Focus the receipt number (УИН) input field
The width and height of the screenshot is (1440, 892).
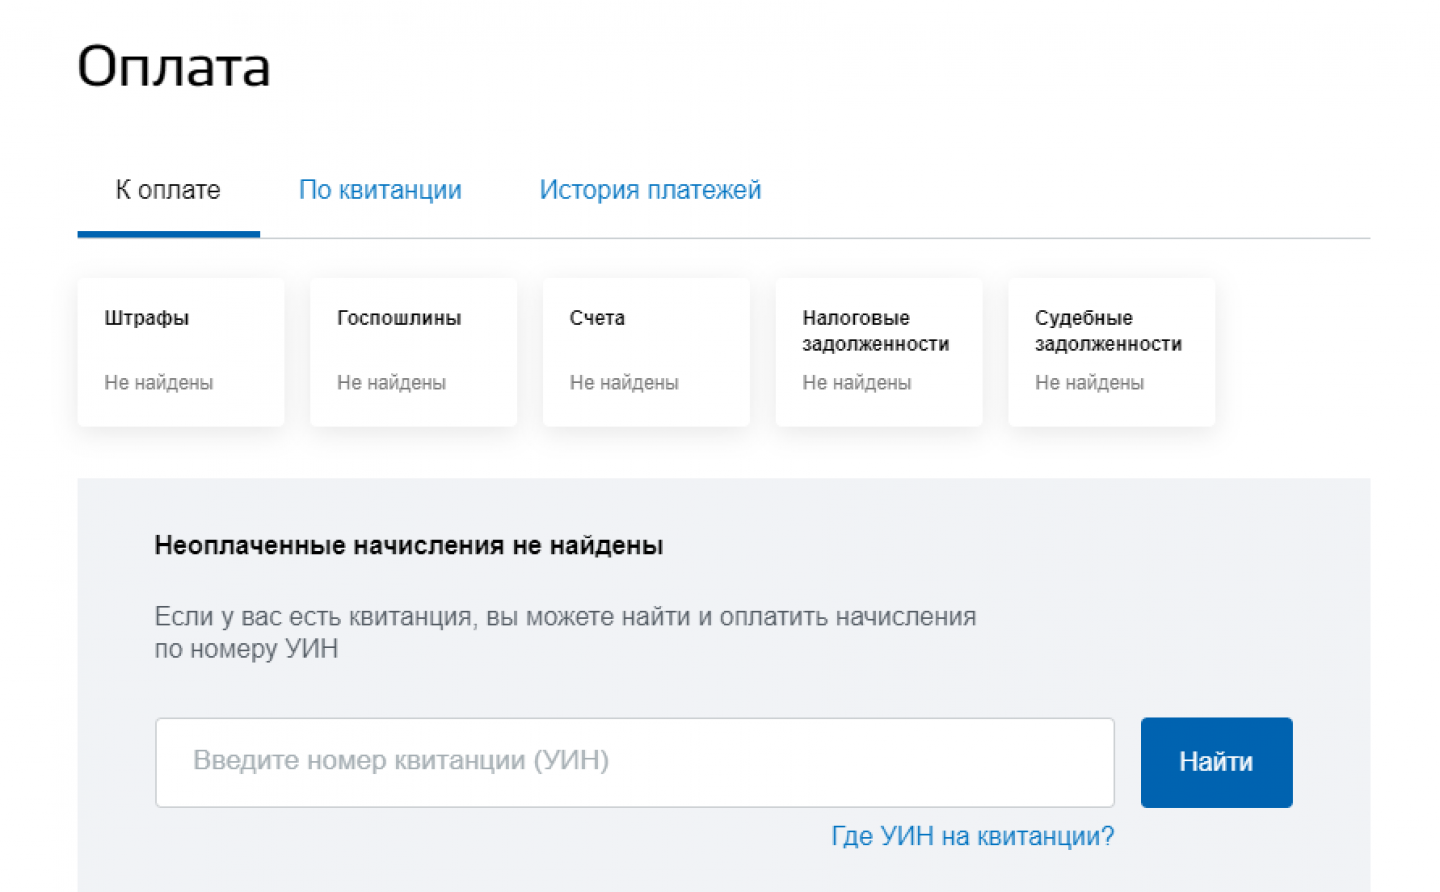click(x=634, y=761)
